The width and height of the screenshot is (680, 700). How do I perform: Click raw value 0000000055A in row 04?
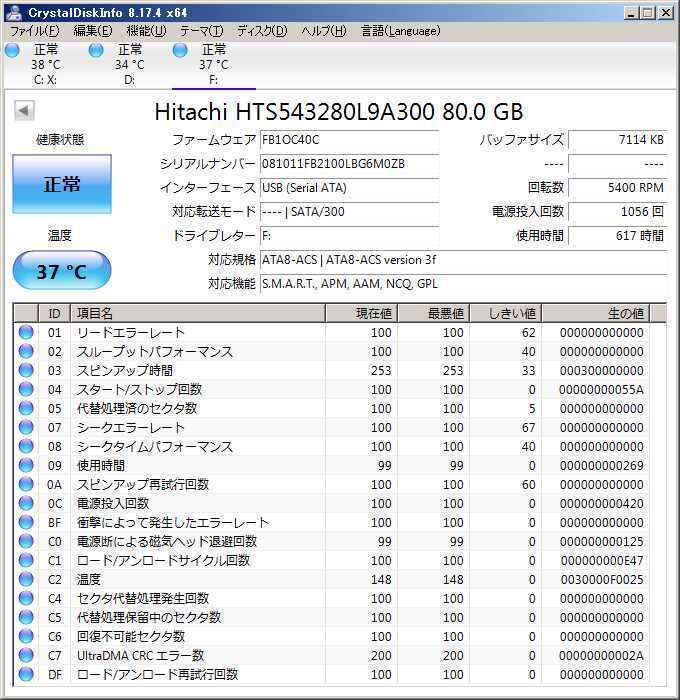click(x=601, y=390)
